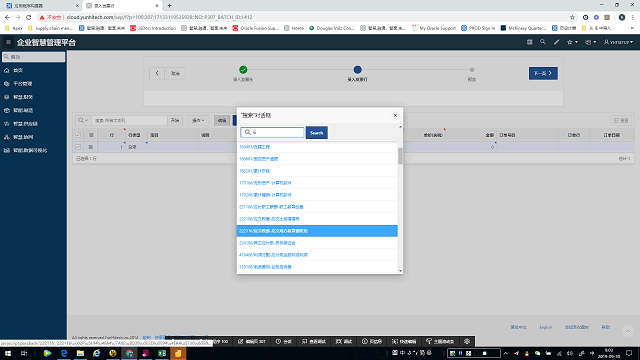The height and width of the screenshot is (360, 640).
Task: Bookmark this page with star icon
Action: 572,17
